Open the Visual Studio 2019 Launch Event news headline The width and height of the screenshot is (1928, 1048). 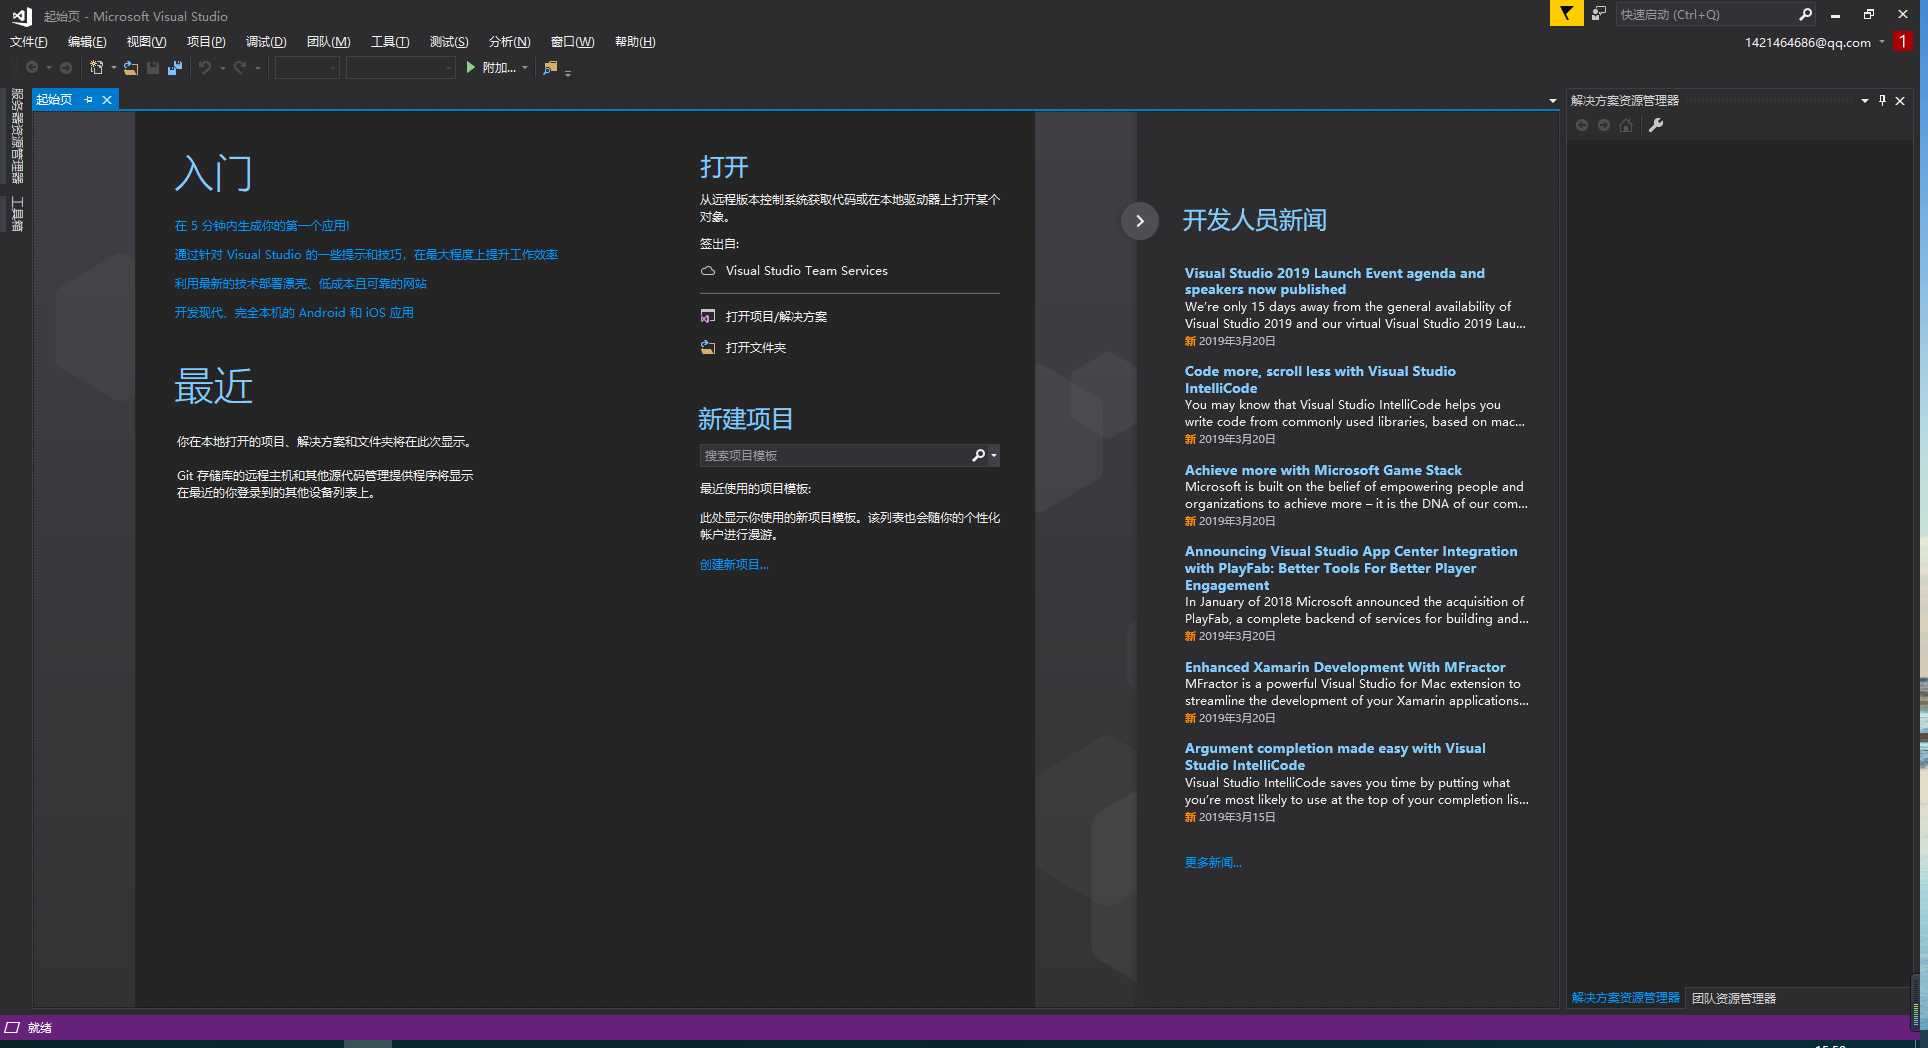click(x=1334, y=281)
